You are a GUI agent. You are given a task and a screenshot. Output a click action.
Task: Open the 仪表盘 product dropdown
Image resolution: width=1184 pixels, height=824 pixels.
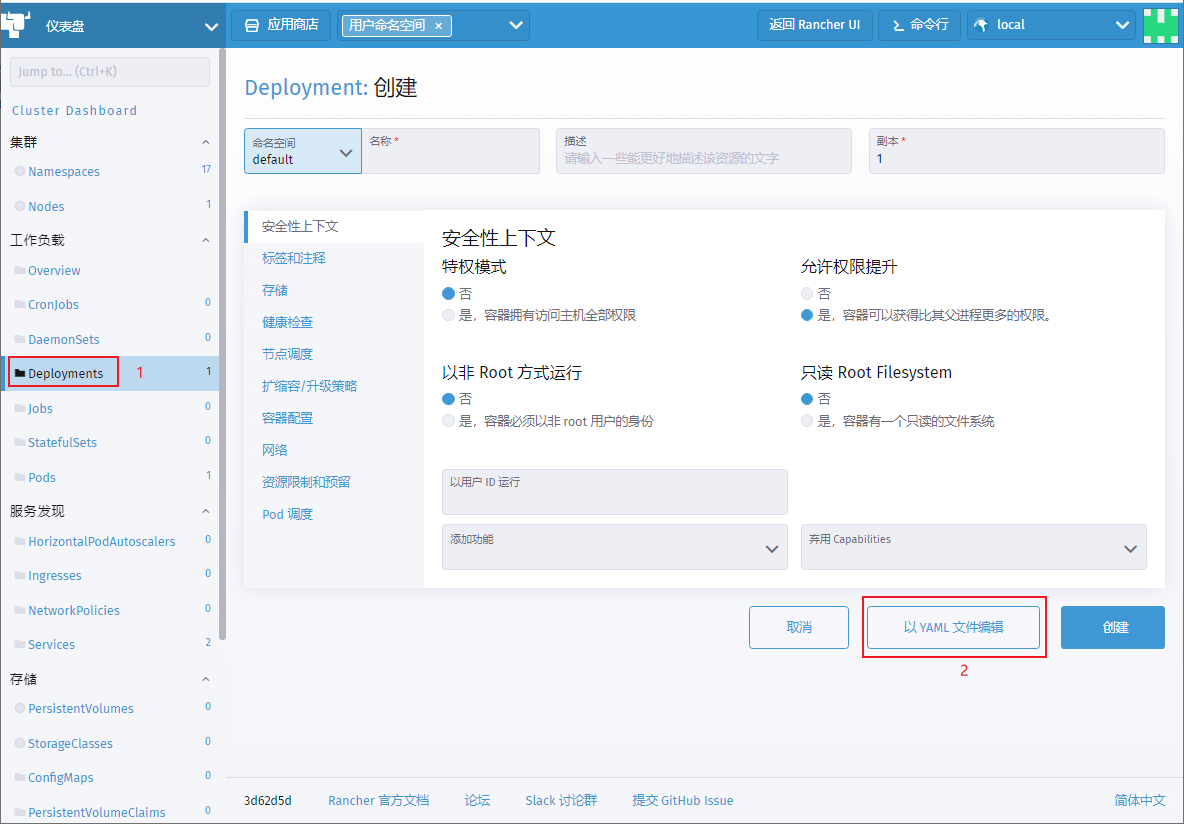(211, 28)
